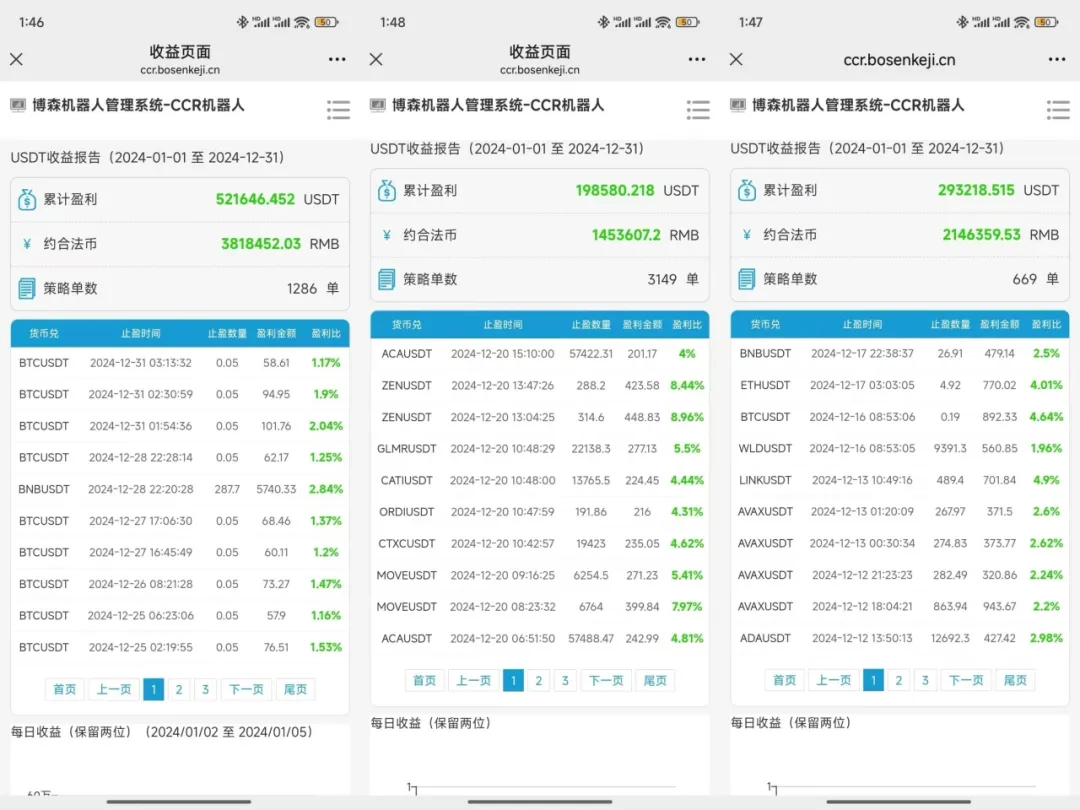Image resolution: width=1080 pixels, height=810 pixels.
Task: Go to page 3 in middle panel pagination
Action: [565, 681]
